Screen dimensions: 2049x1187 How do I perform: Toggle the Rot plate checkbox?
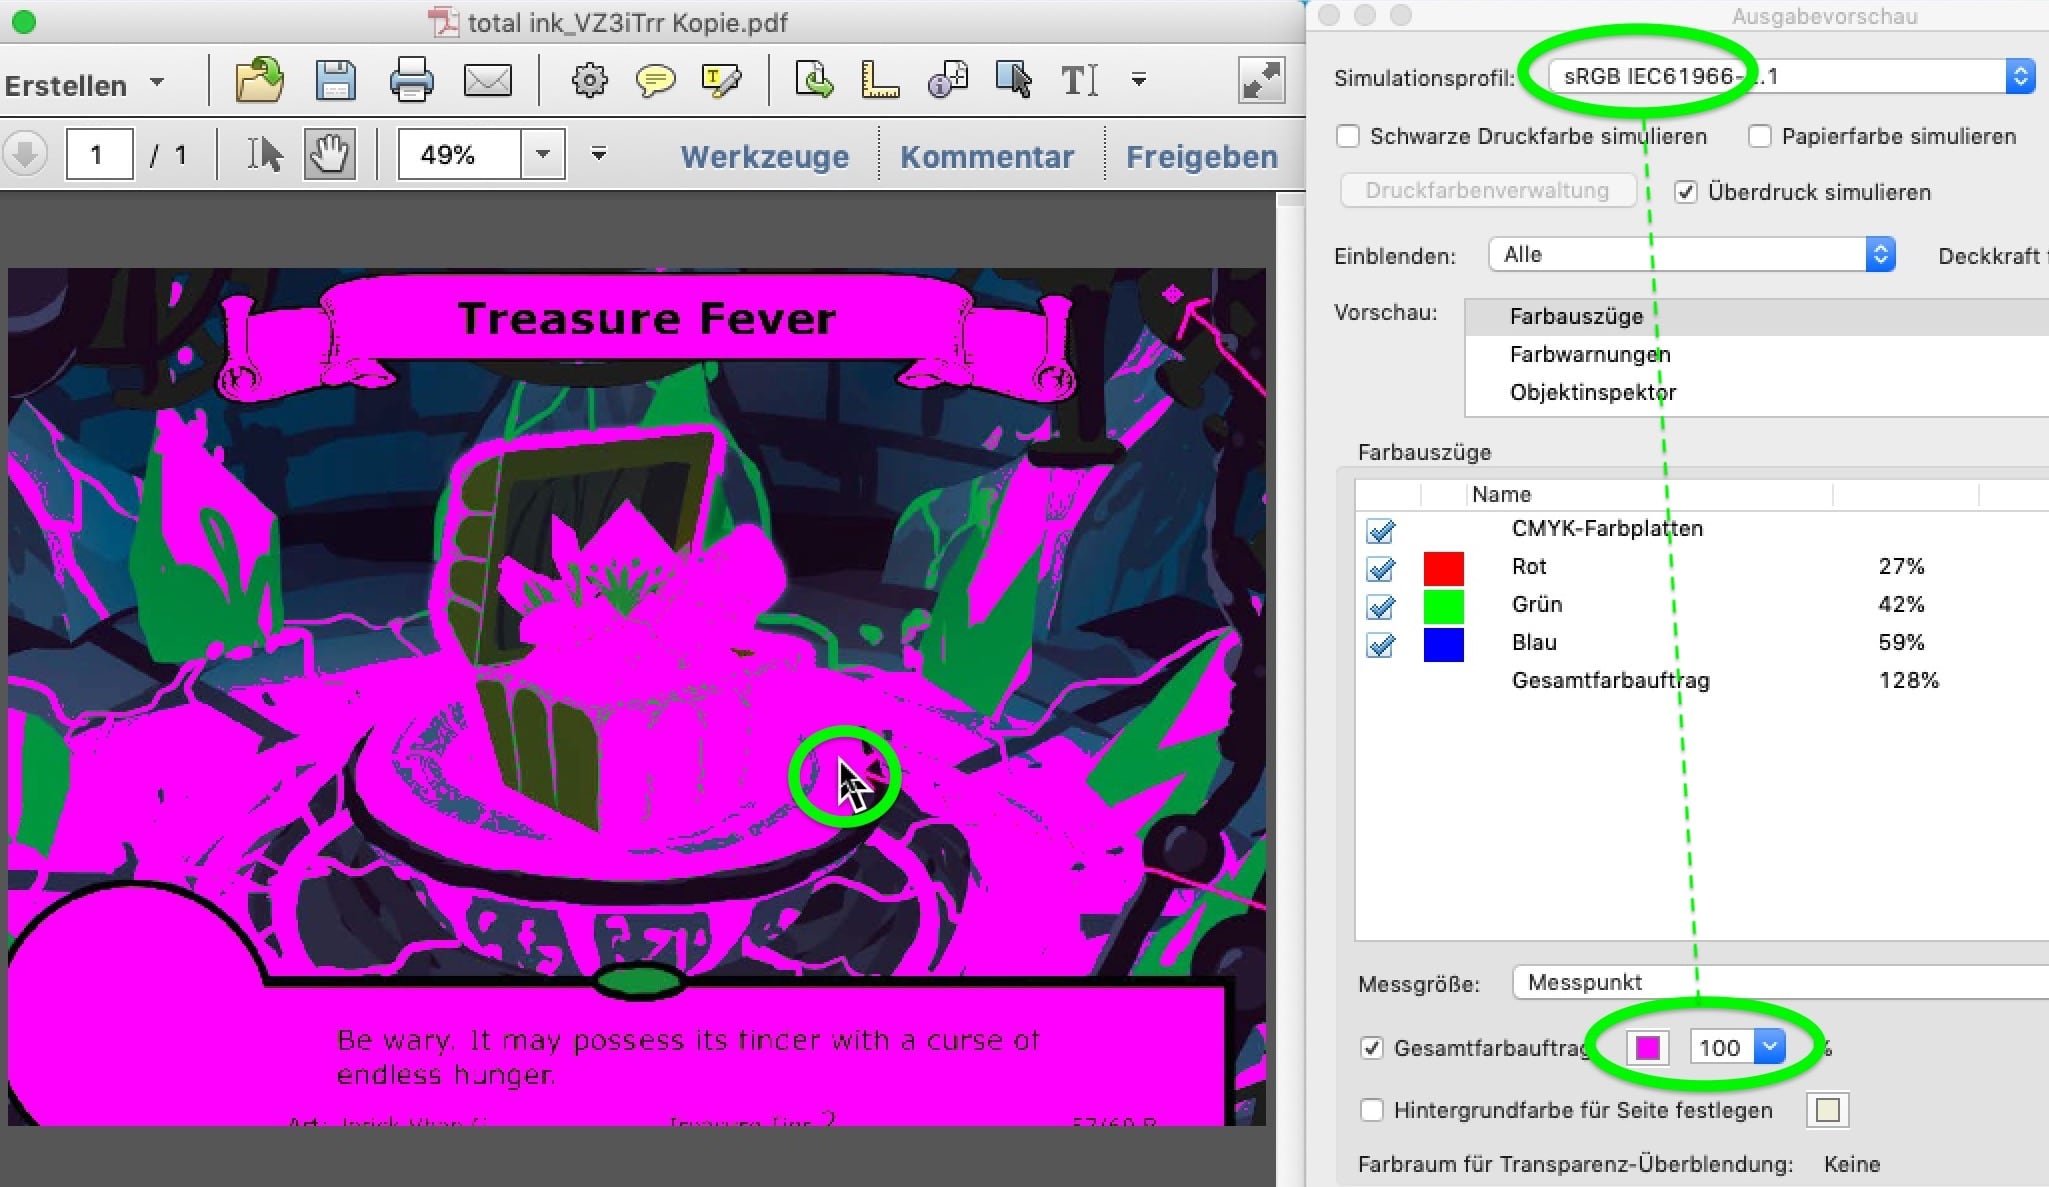[1381, 568]
